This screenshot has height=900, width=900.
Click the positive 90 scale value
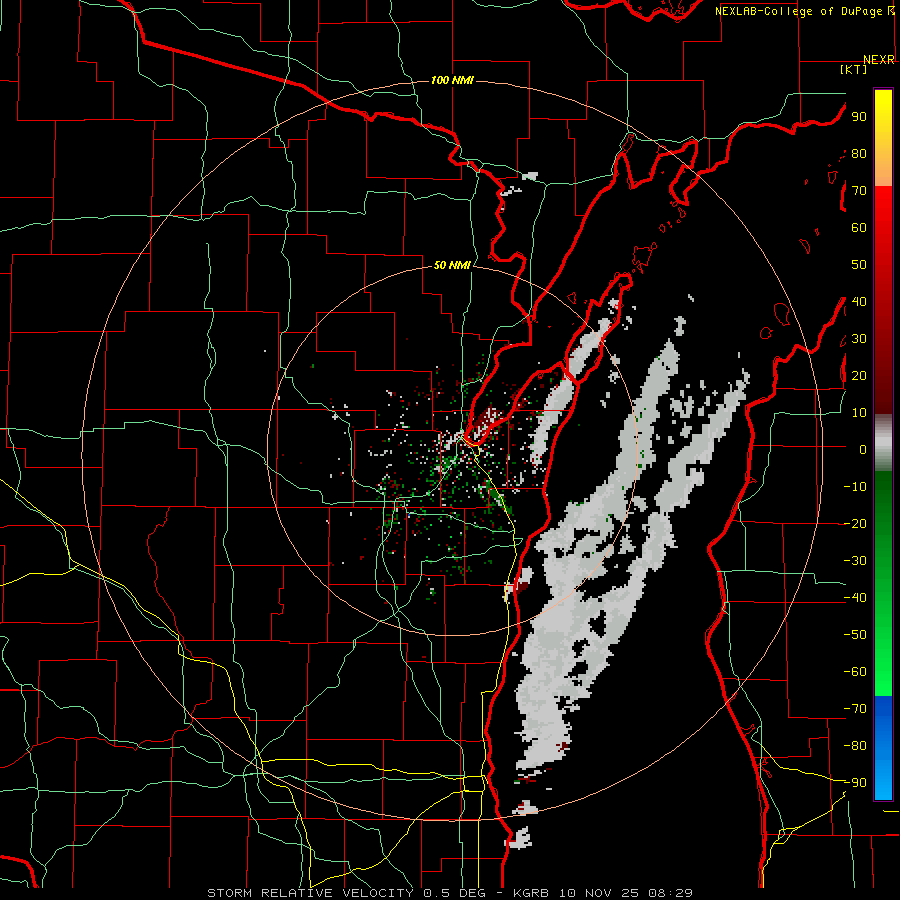[x=859, y=117]
